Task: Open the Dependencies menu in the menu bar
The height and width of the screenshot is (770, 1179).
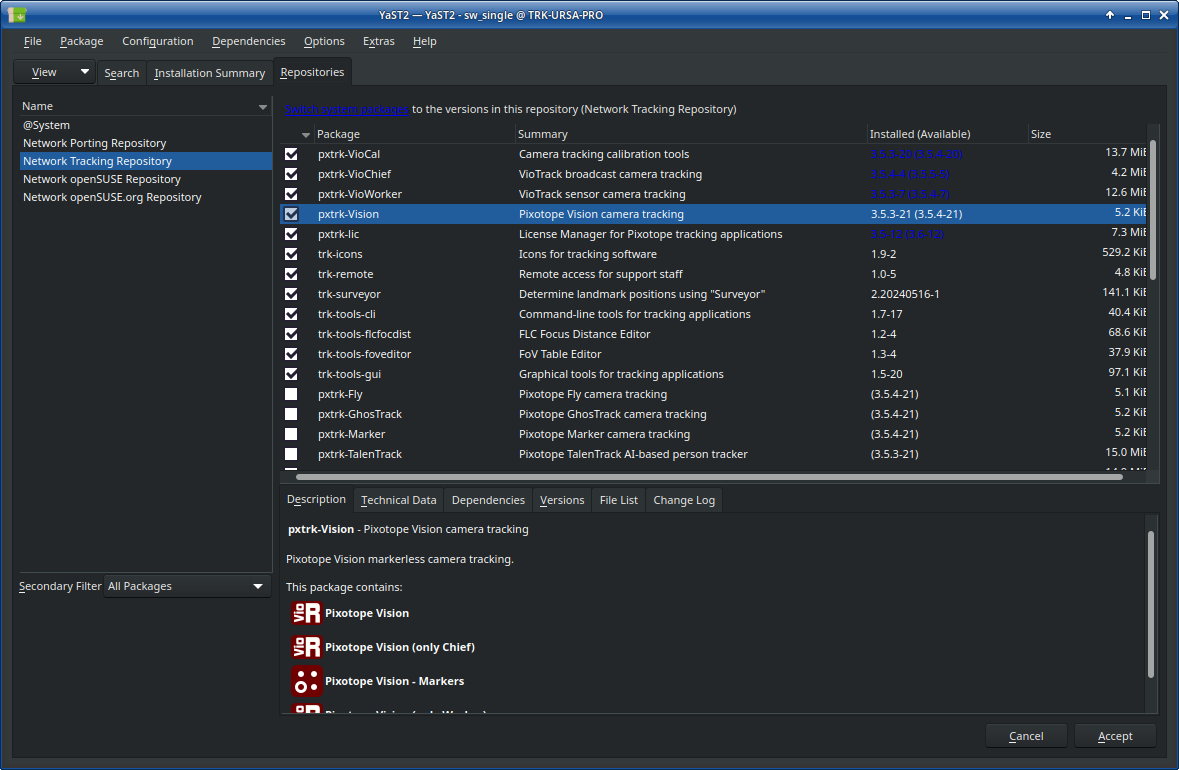Action: pyautogui.click(x=248, y=41)
